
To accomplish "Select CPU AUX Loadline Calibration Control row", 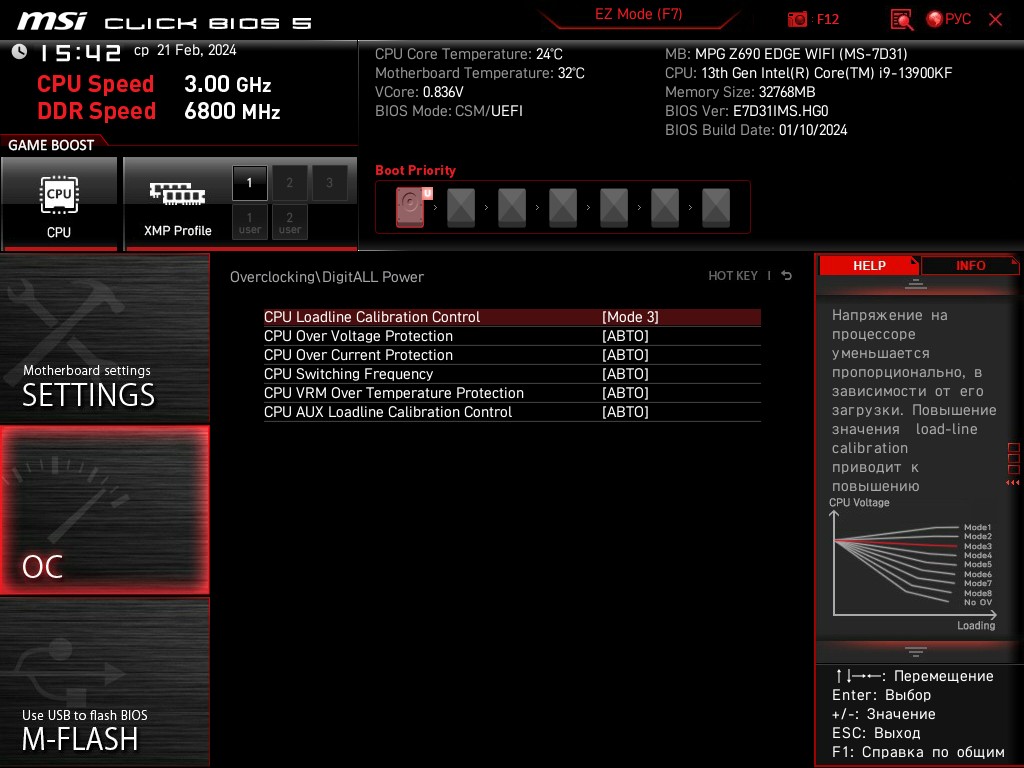I will (512, 411).
